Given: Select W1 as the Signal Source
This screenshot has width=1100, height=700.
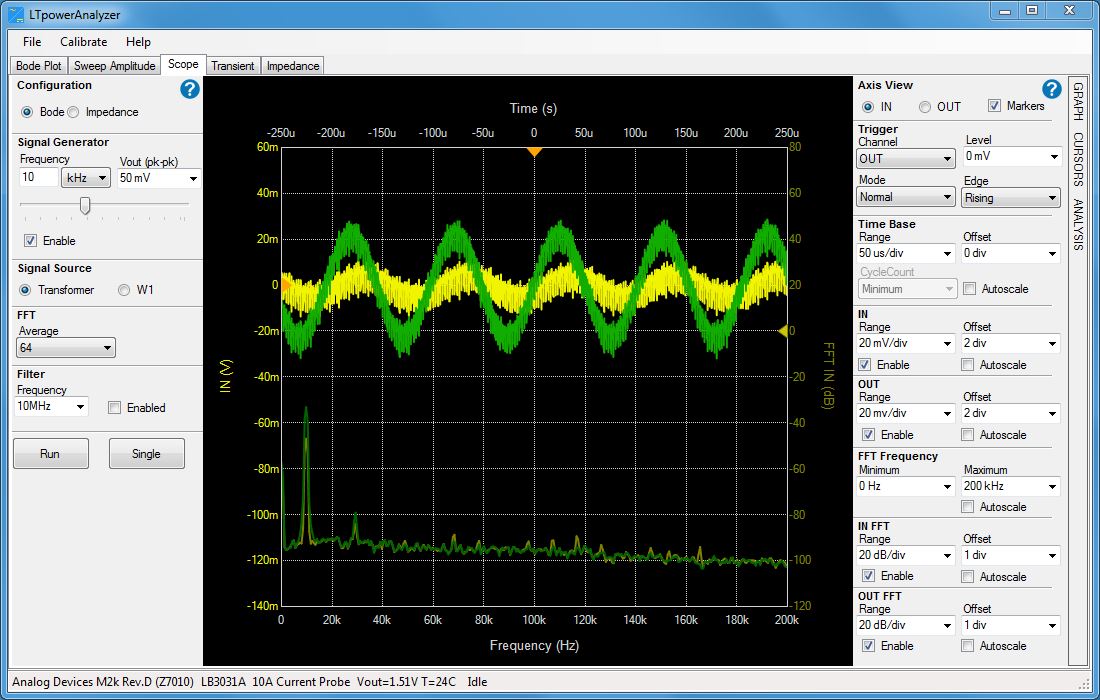Looking at the screenshot, I should (x=123, y=290).
